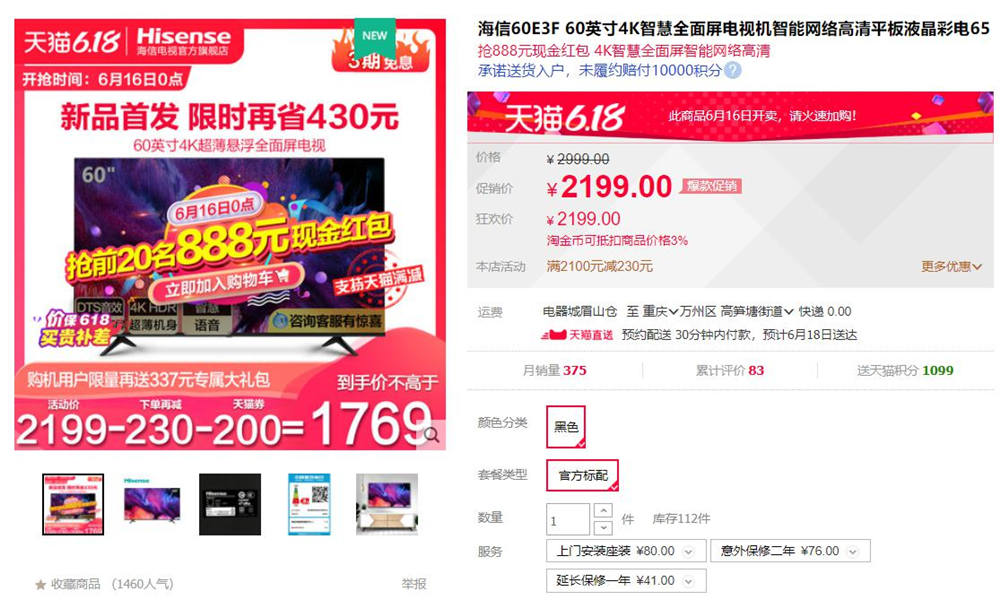Click the 举报 report link
Viewport: 1000px width, 608px height.
coord(413,584)
